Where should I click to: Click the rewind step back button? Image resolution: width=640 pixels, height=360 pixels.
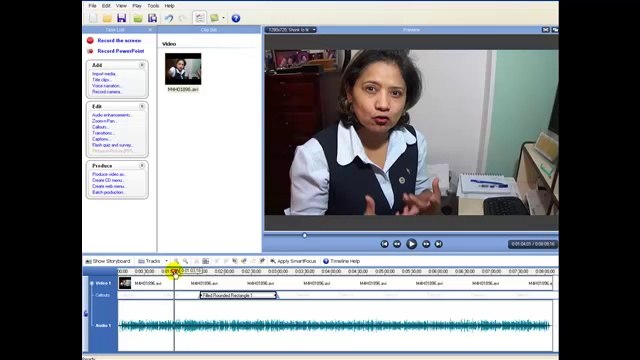[397, 244]
